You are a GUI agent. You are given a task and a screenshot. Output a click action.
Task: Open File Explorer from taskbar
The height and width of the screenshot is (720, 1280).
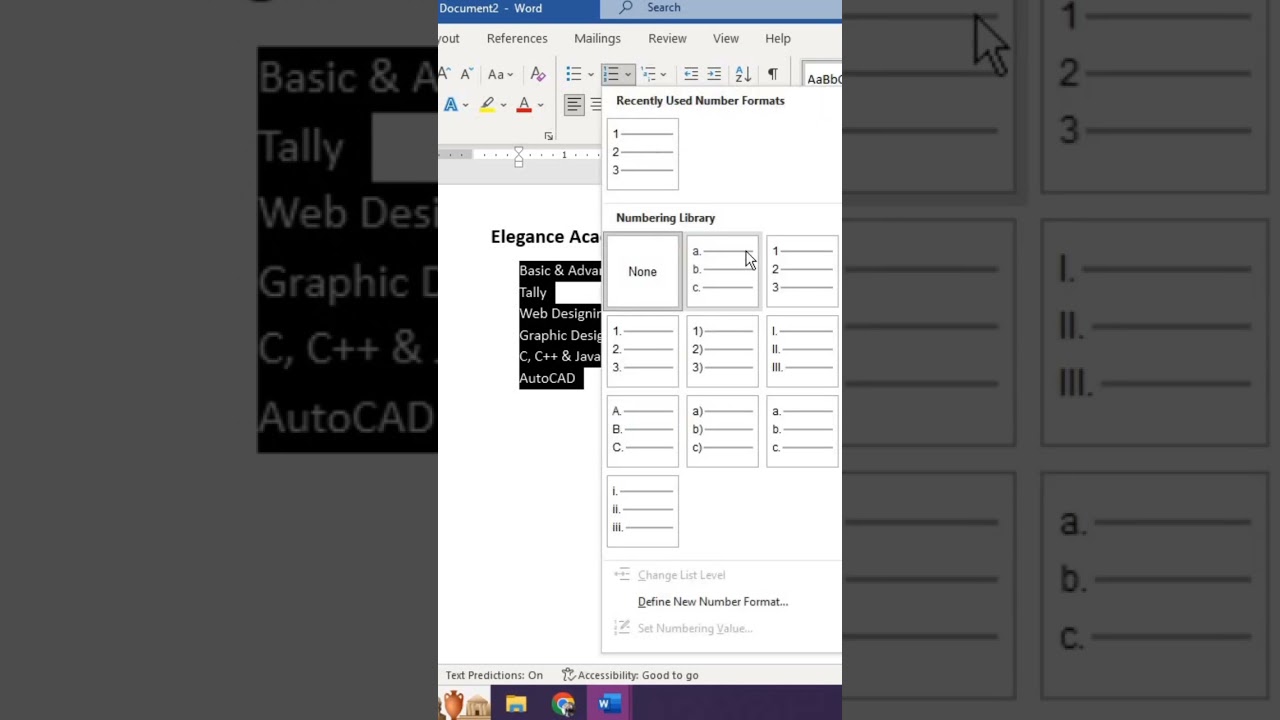click(x=516, y=704)
